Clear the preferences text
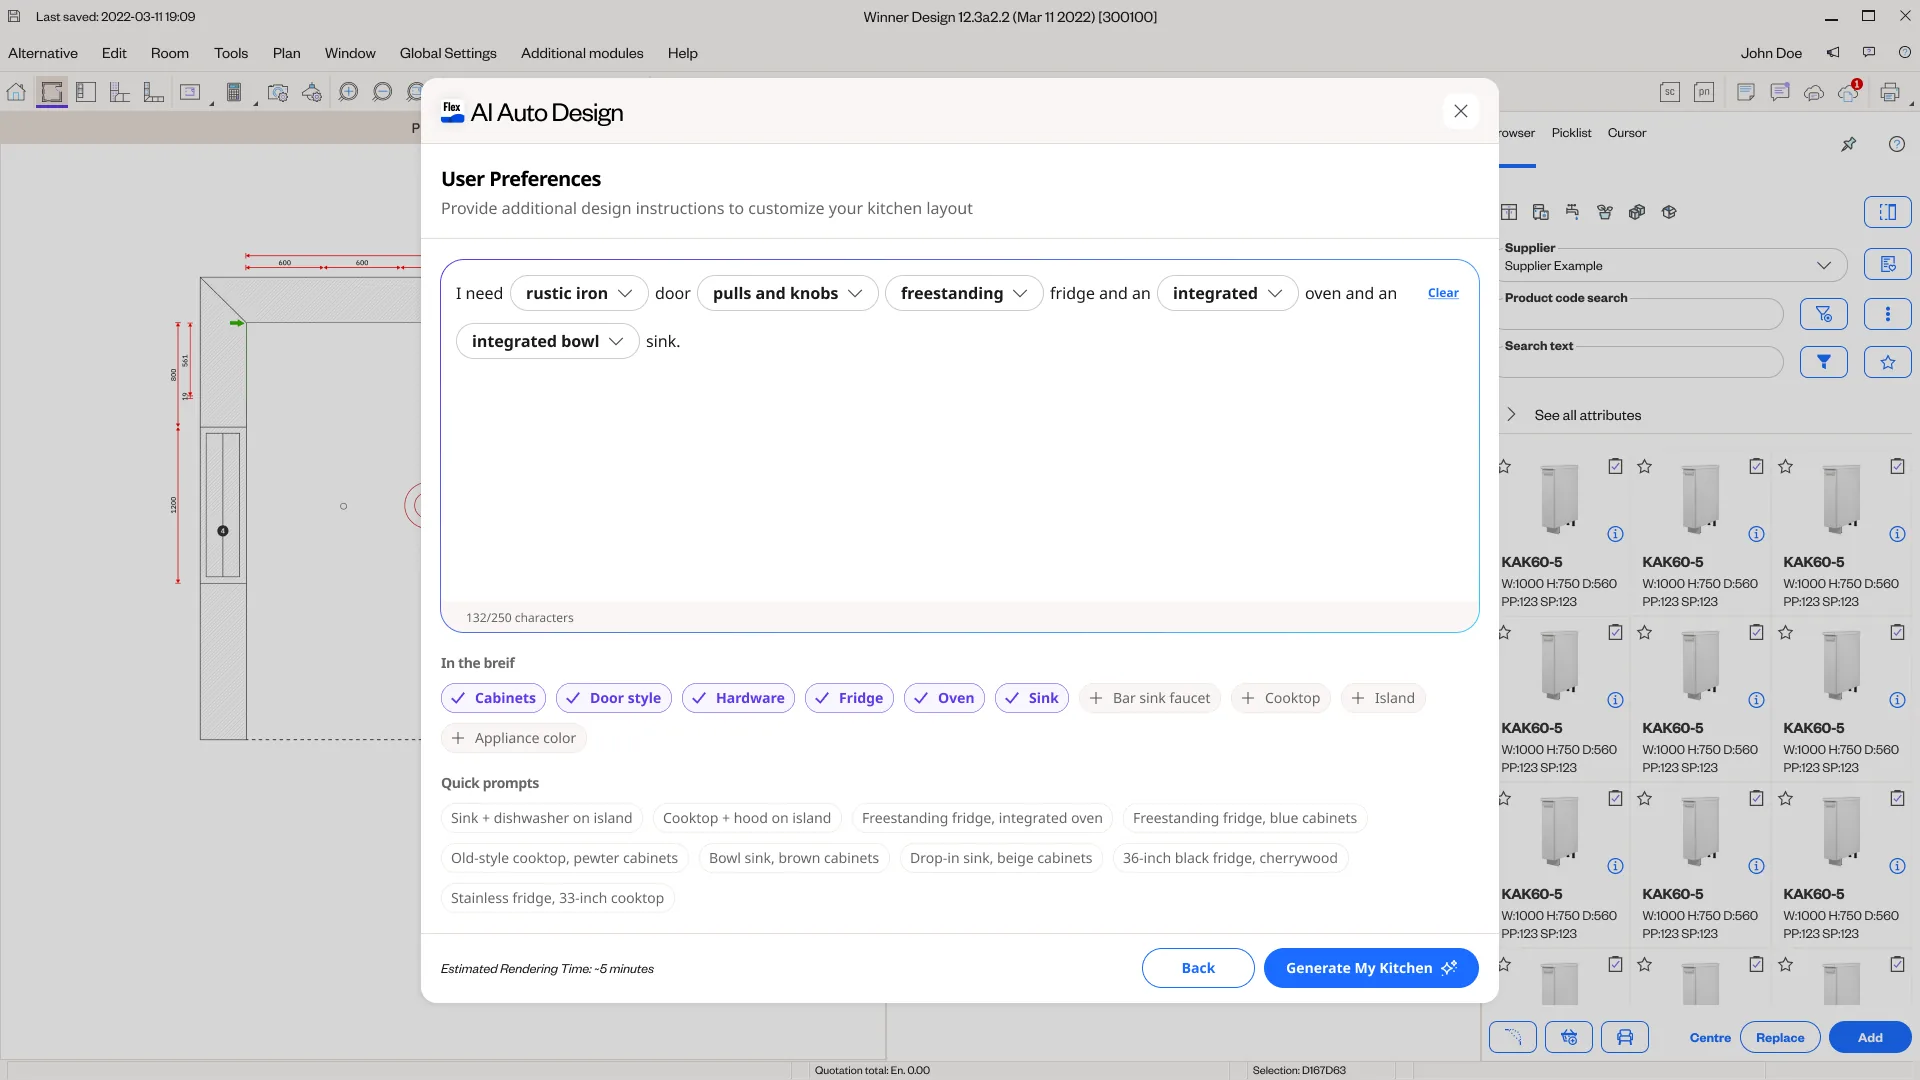Image resolution: width=1920 pixels, height=1080 pixels. [1443, 293]
